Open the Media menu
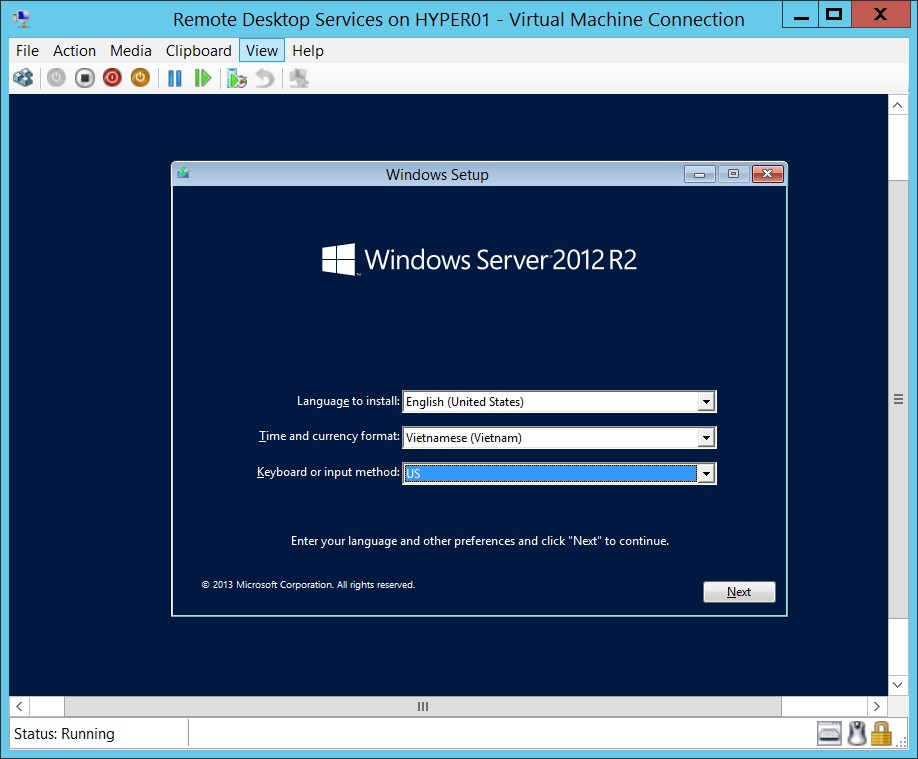 (x=131, y=51)
